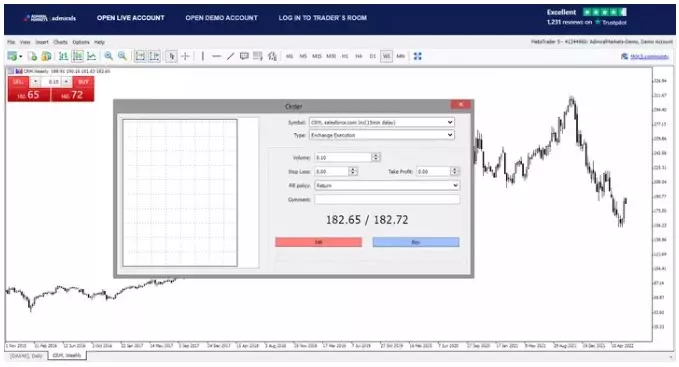Click the Volume field in Order dialog
Image resolution: width=679 pixels, height=367 pixels.
[343, 158]
